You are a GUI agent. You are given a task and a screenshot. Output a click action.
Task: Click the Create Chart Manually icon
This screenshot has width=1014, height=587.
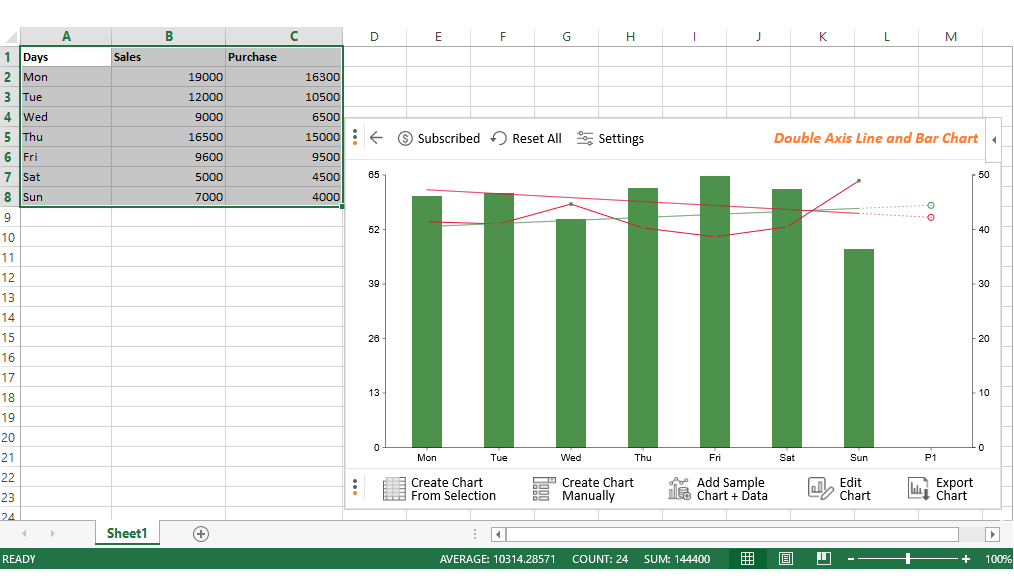coord(544,489)
